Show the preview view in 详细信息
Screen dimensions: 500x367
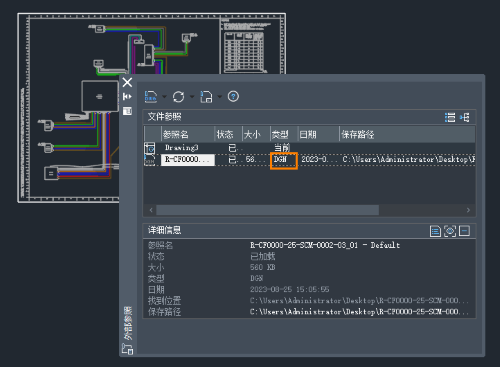[450, 231]
